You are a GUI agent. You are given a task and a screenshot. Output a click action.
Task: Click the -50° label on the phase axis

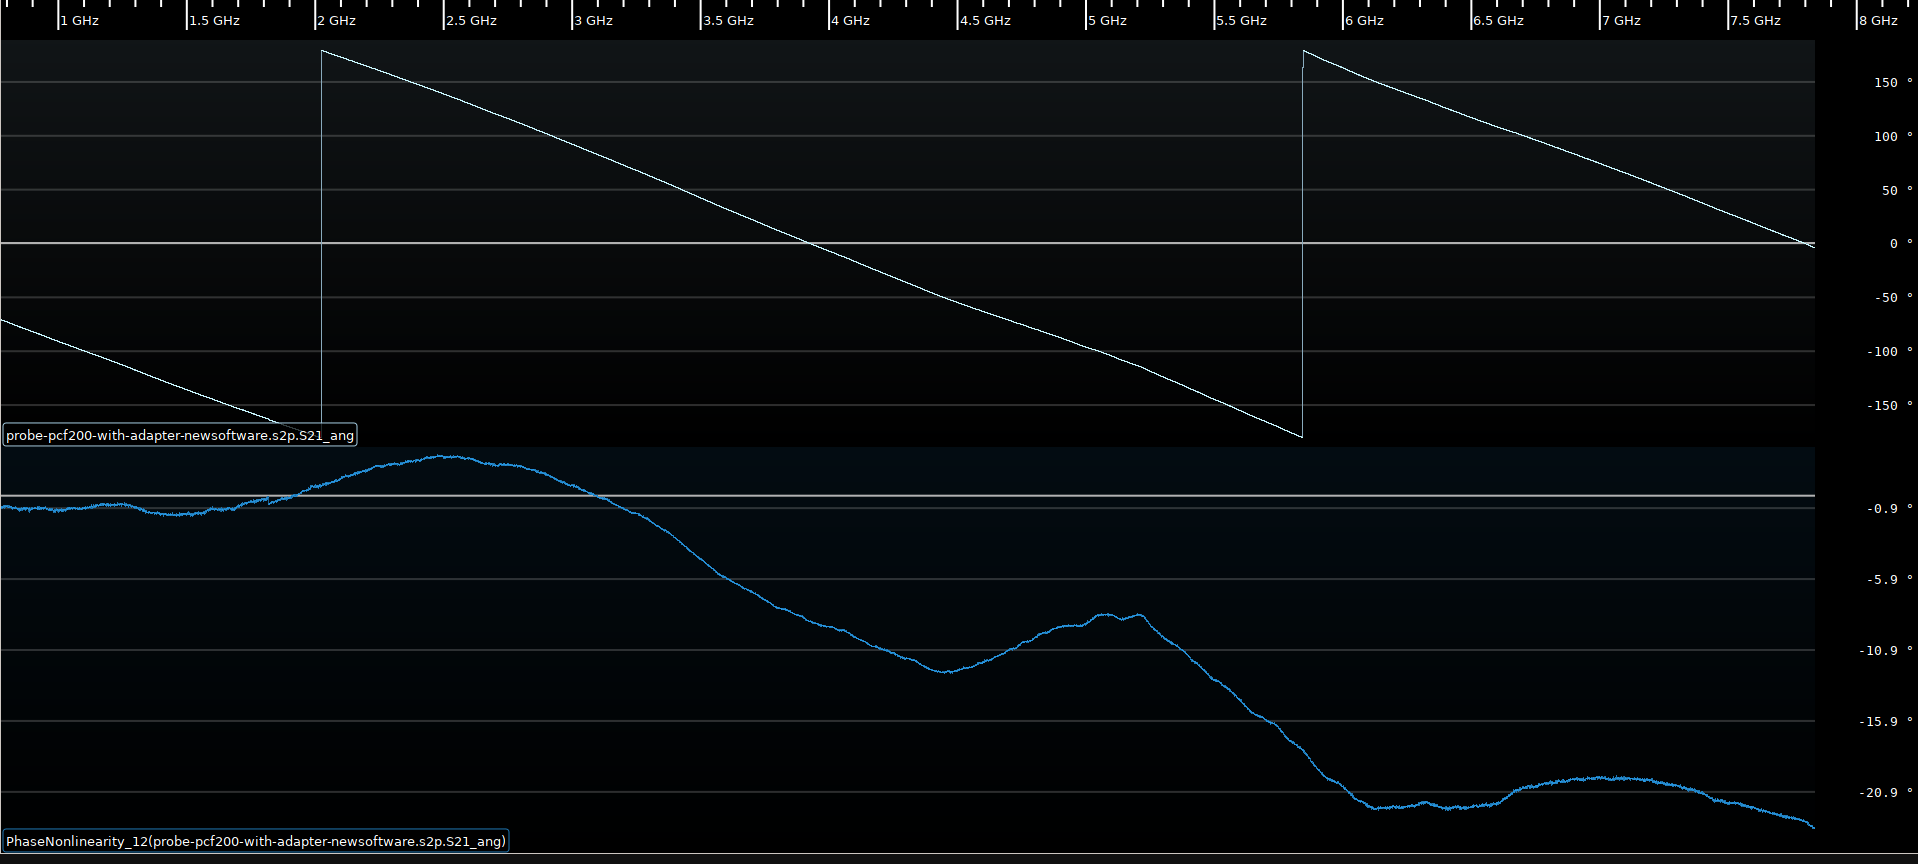tap(1893, 297)
